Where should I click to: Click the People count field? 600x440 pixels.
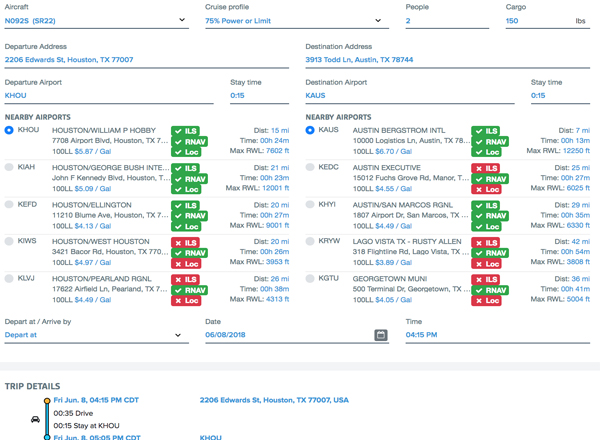pos(446,20)
